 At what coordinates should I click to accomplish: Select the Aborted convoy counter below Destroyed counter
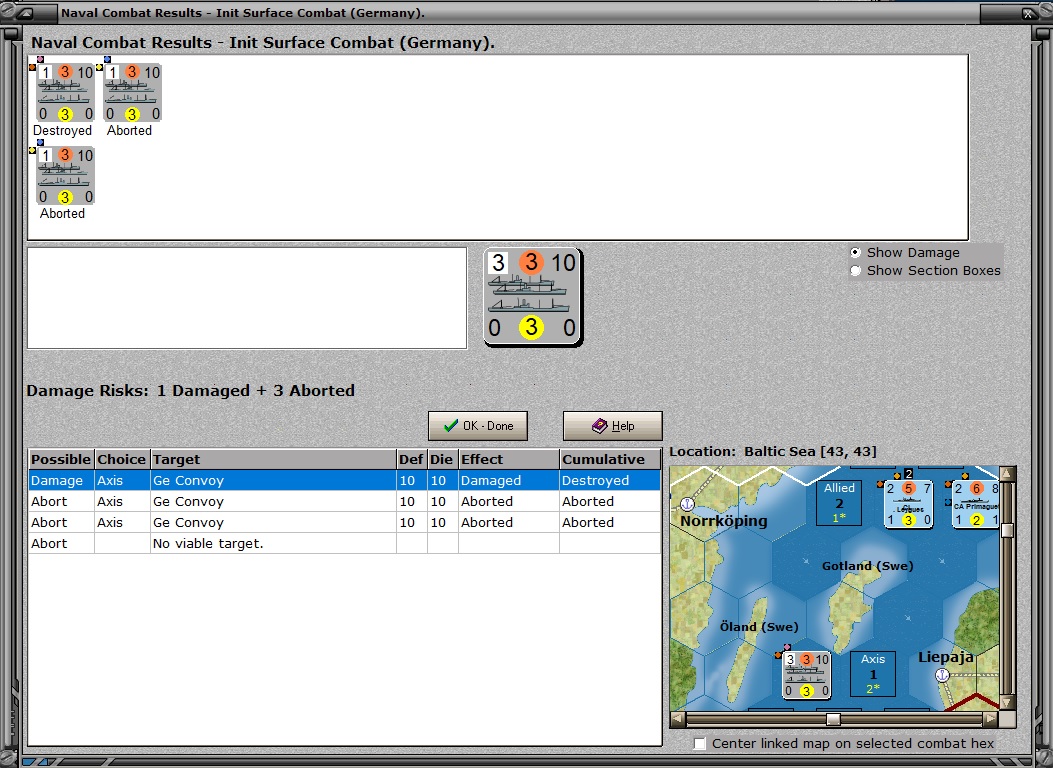point(65,175)
